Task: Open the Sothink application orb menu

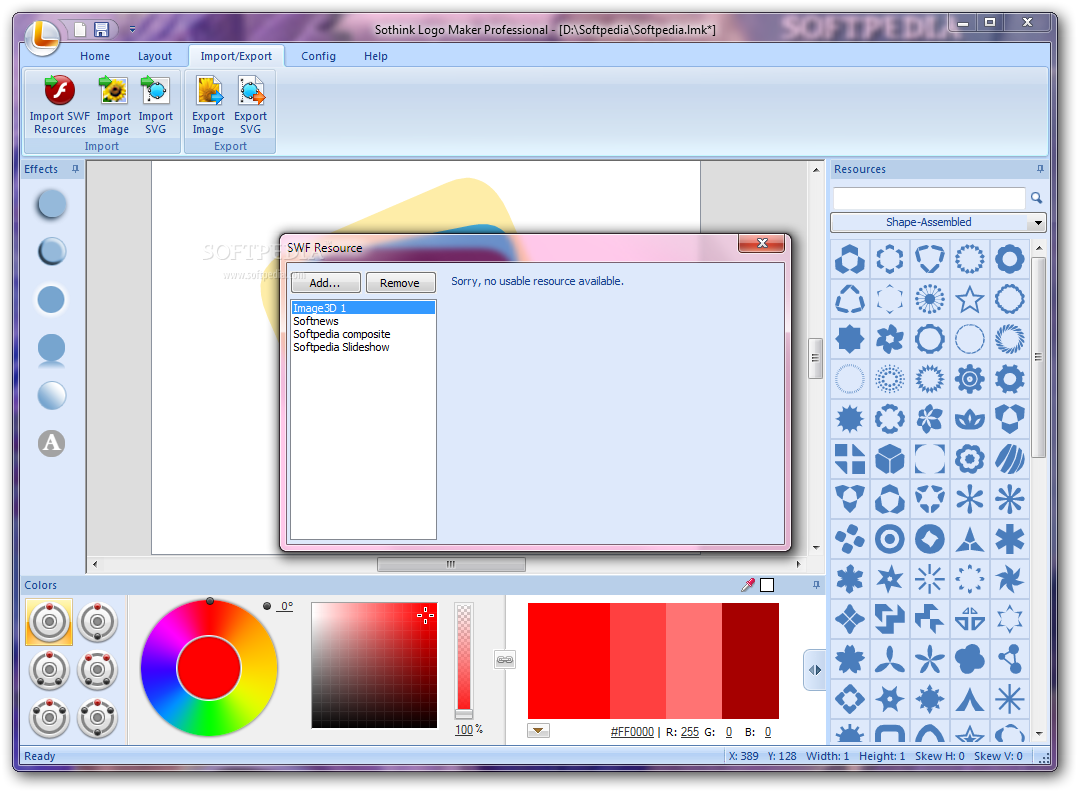Action: tap(43, 37)
